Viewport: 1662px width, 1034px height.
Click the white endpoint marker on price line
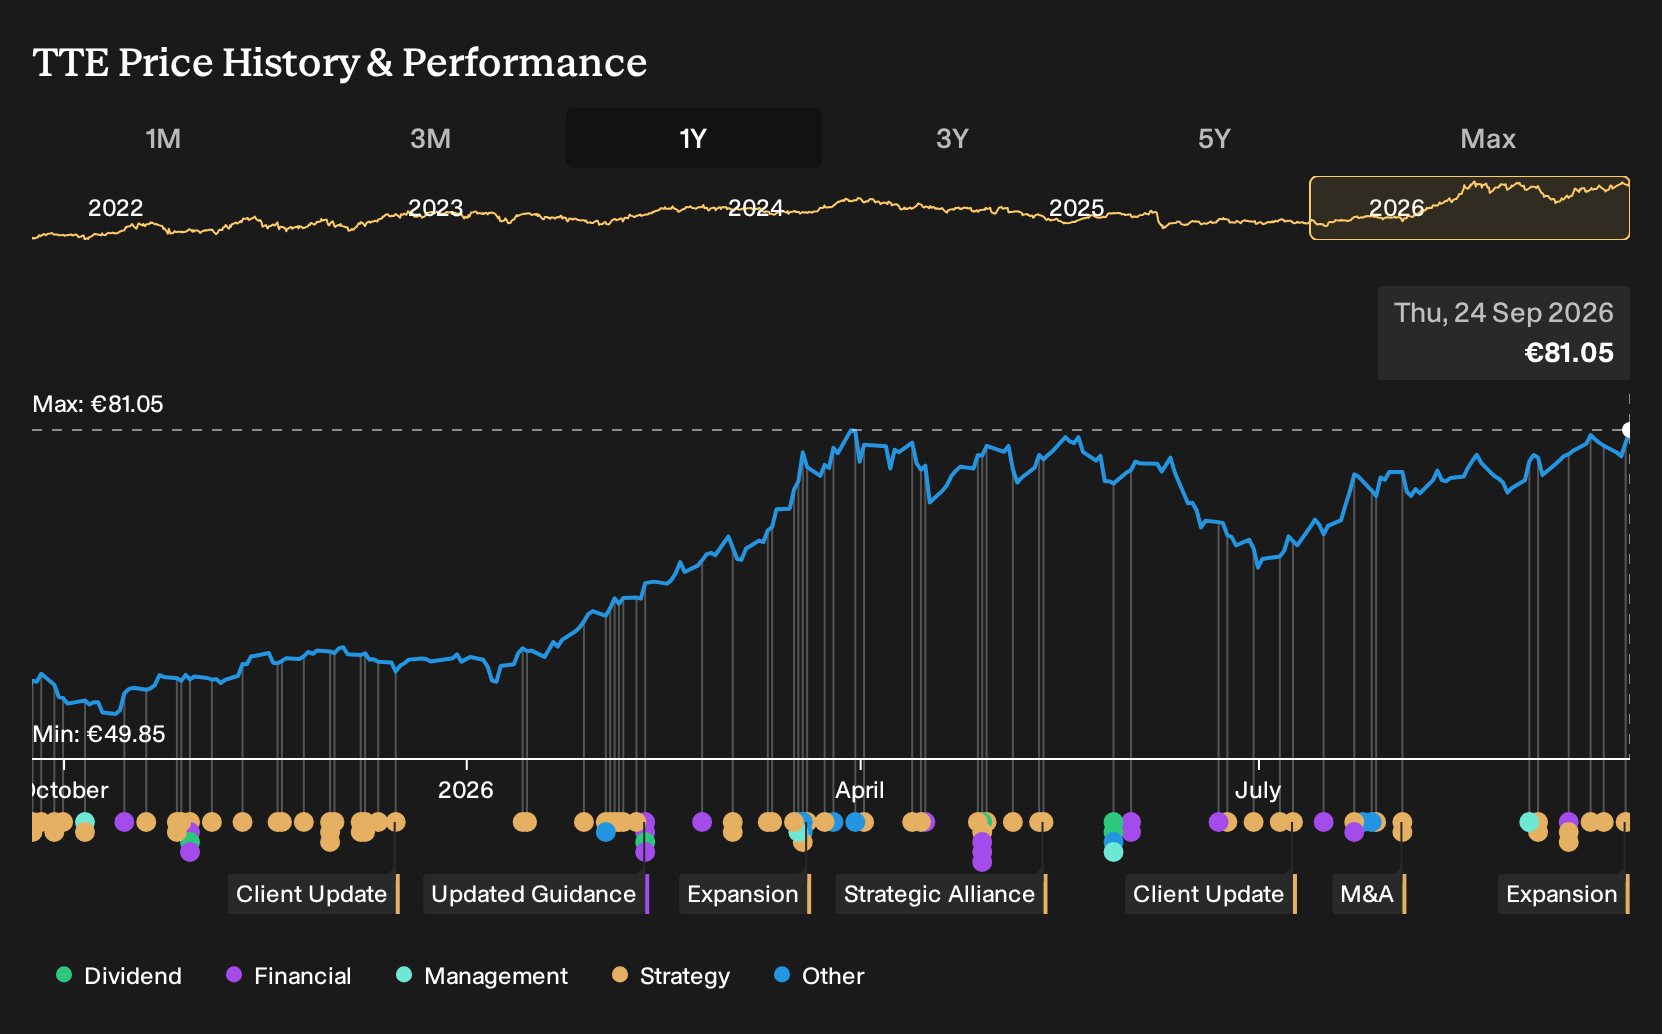tap(1628, 430)
